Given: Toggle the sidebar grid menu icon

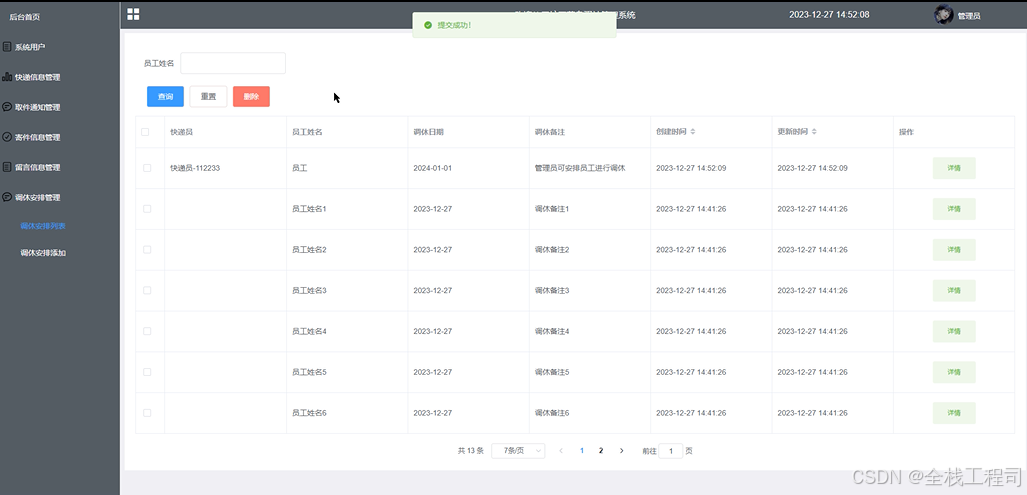Looking at the screenshot, I should pos(133,14).
